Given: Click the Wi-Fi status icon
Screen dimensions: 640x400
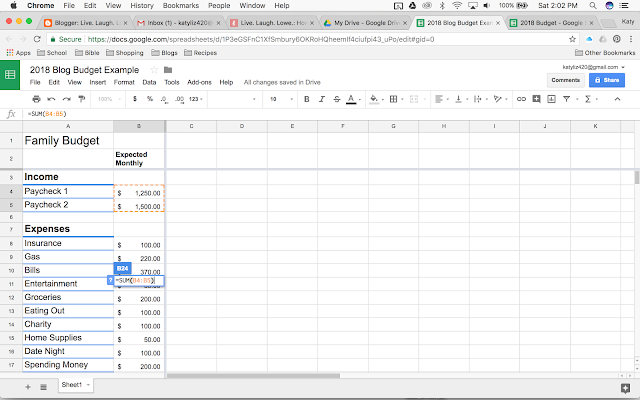Looking at the screenshot, I should (x=457, y=5).
